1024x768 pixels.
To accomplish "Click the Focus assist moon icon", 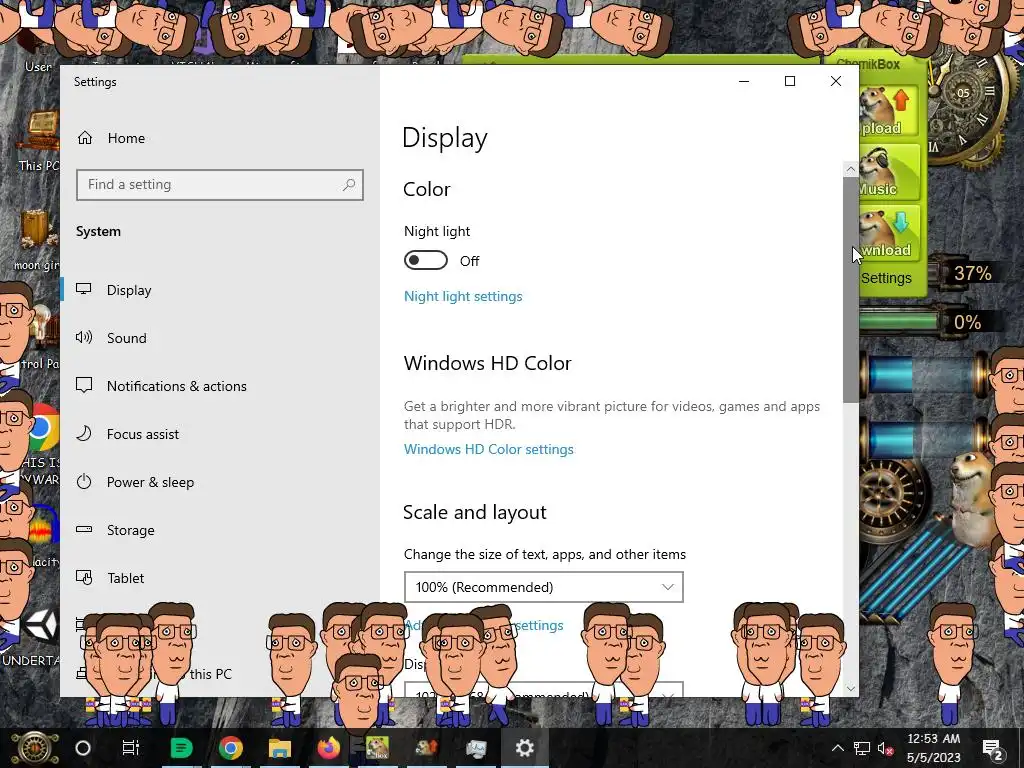I will coord(84,434).
